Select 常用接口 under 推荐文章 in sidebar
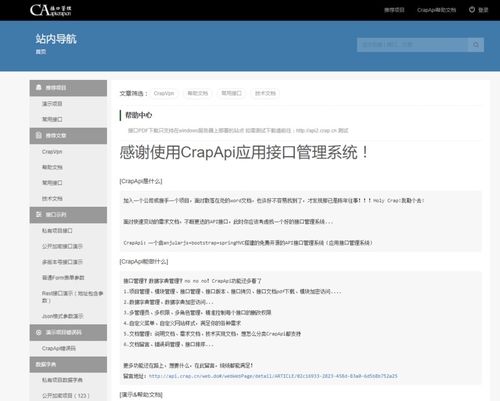Viewport: 500px width, 401px height. 52,183
